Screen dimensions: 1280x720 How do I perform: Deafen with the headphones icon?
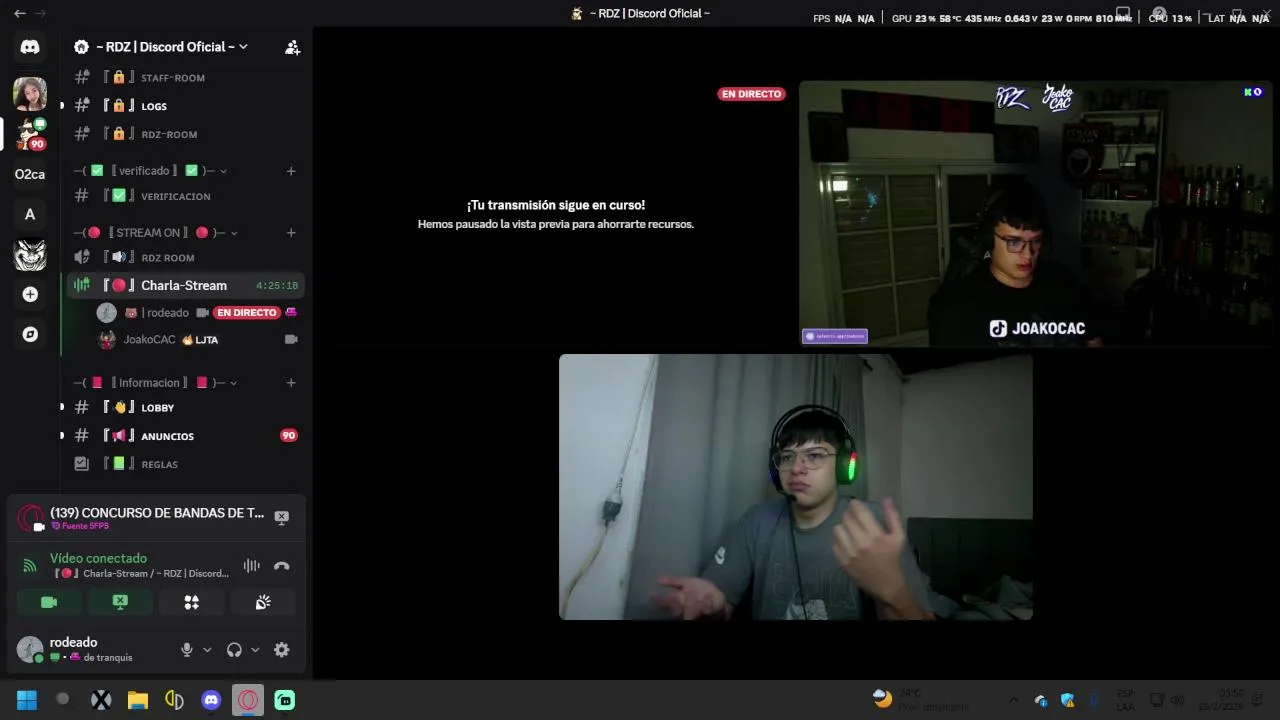click(x=234, y=650)
